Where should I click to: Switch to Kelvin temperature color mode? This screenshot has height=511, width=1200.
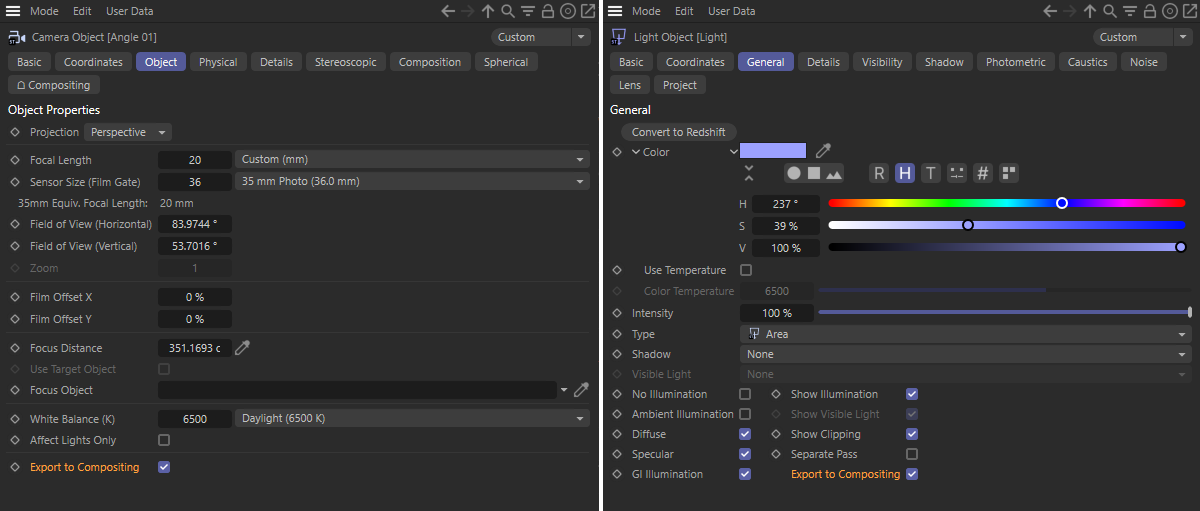(931, 173)
